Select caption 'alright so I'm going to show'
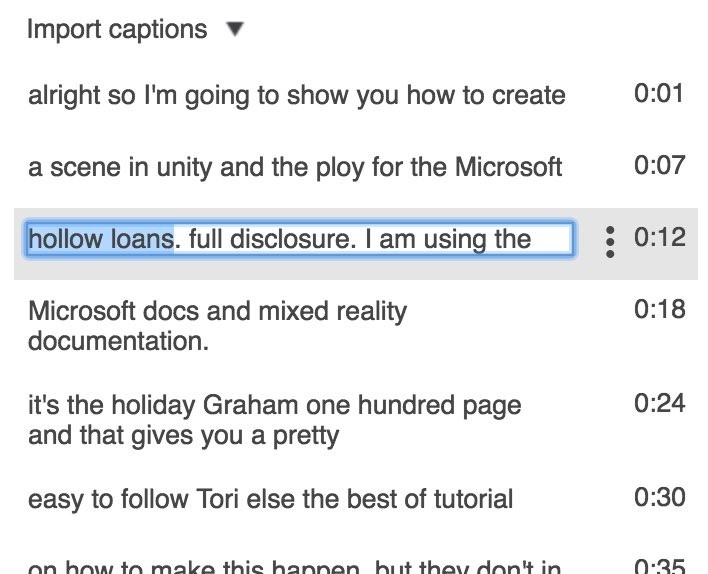The height and width of the screenshot is (574, 708). click(296, 95)
